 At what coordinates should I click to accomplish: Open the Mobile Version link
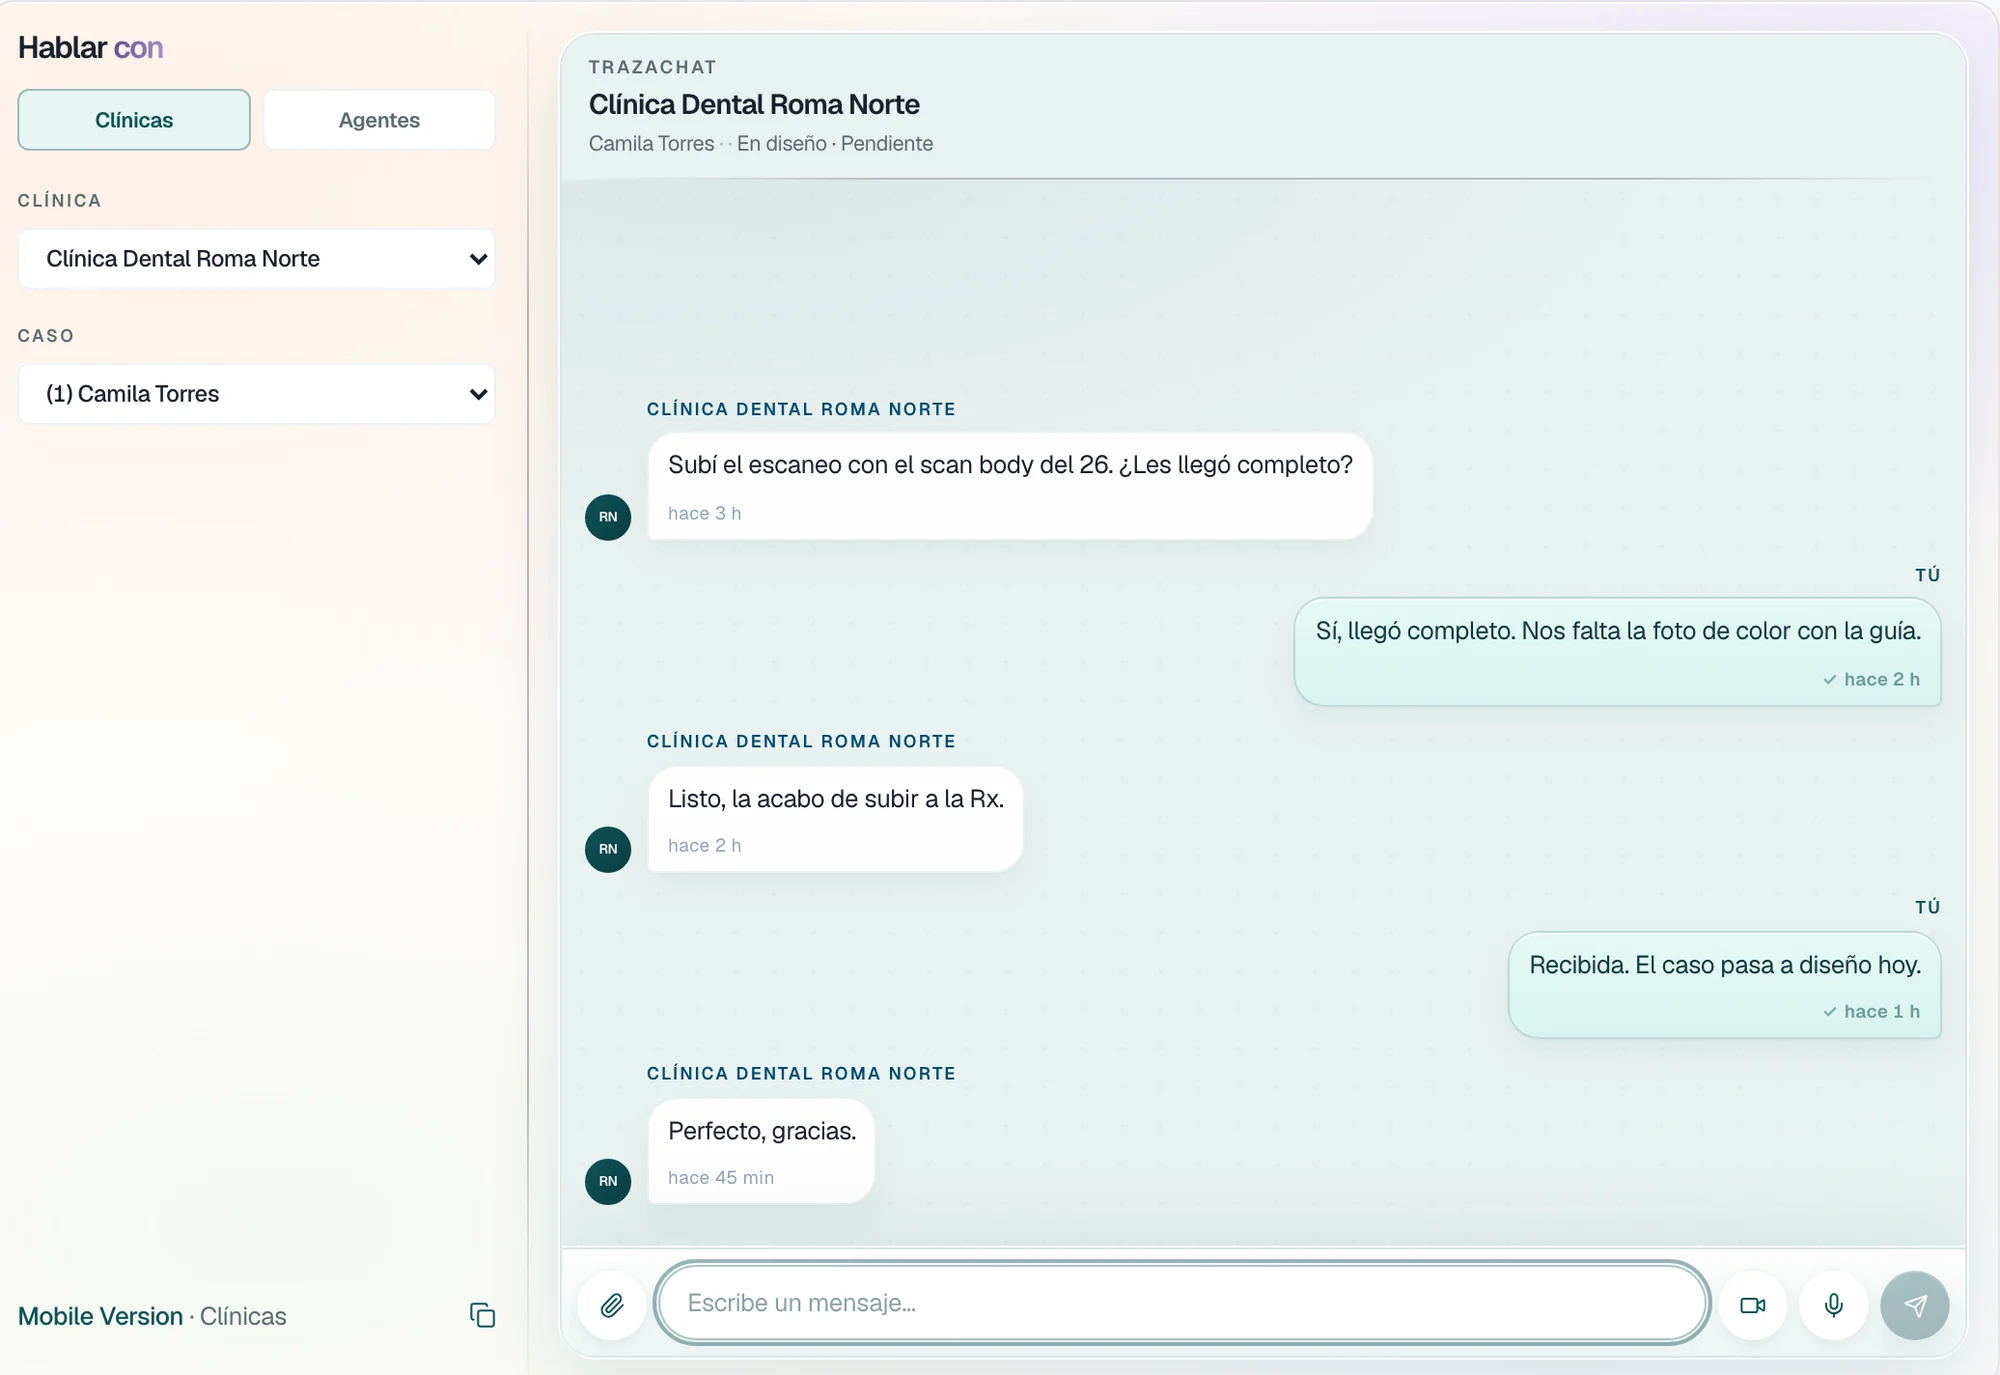(100, 1316)
